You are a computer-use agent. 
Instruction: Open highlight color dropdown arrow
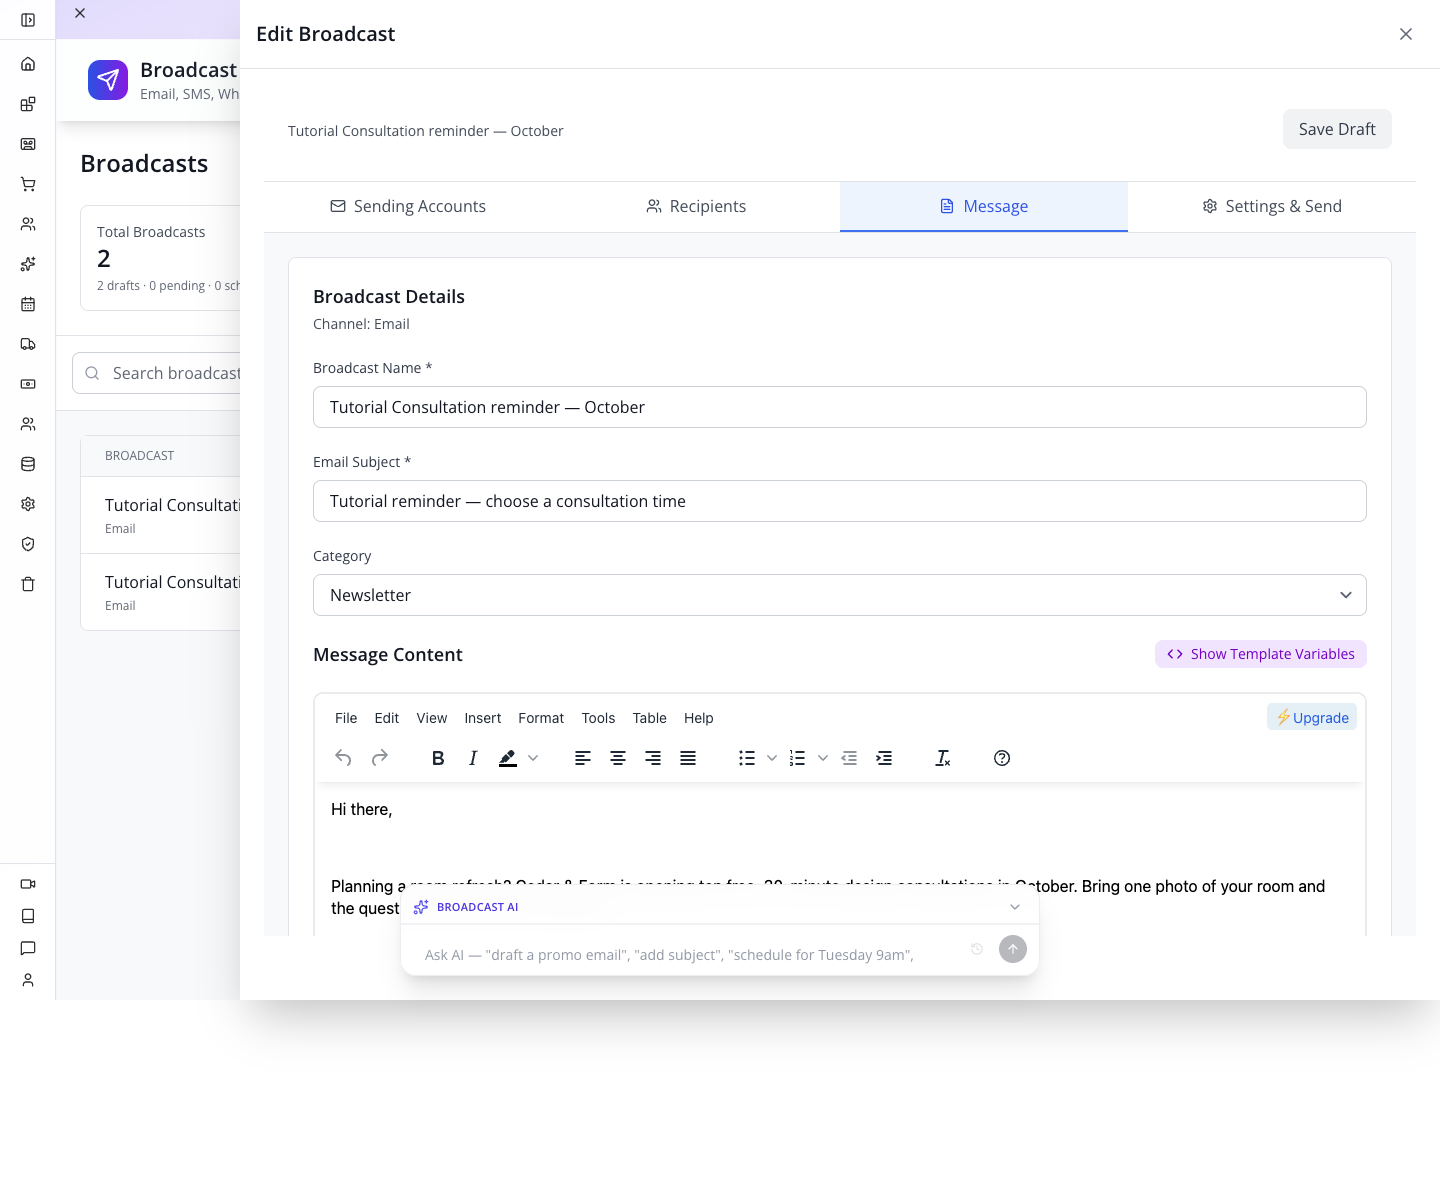(x=533, y=758)
